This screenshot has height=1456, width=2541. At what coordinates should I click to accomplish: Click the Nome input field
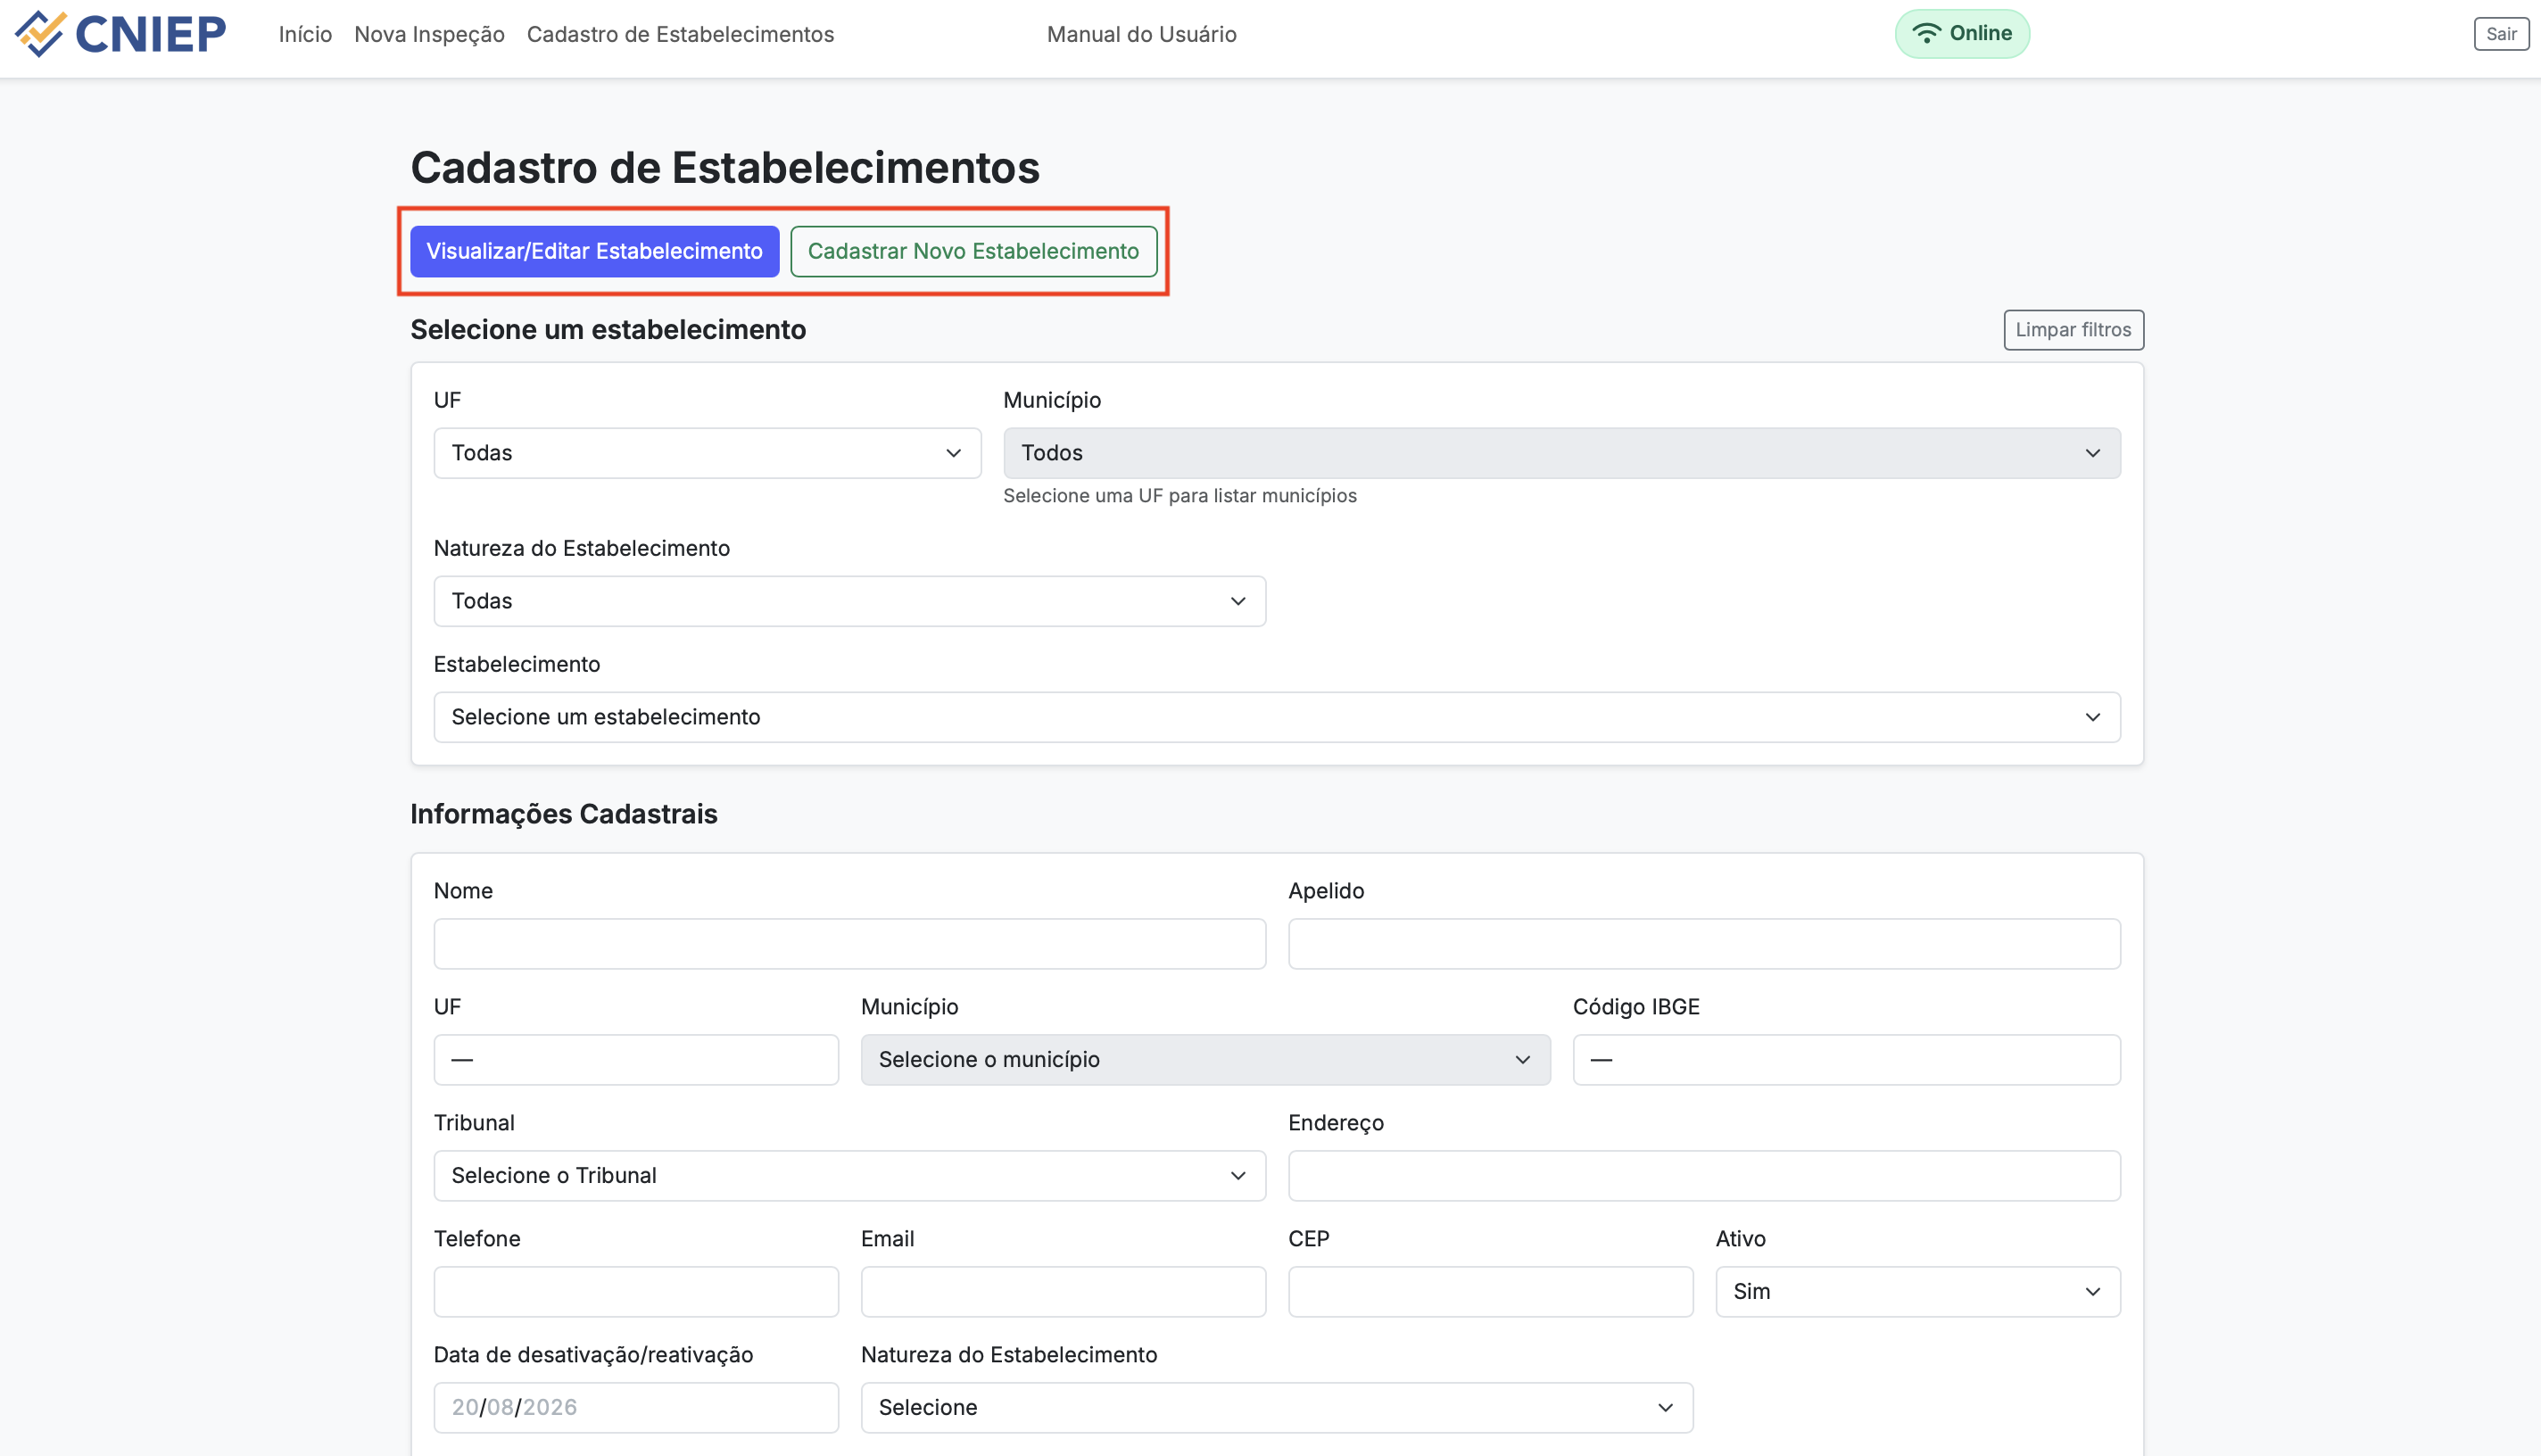click(849, 944)
